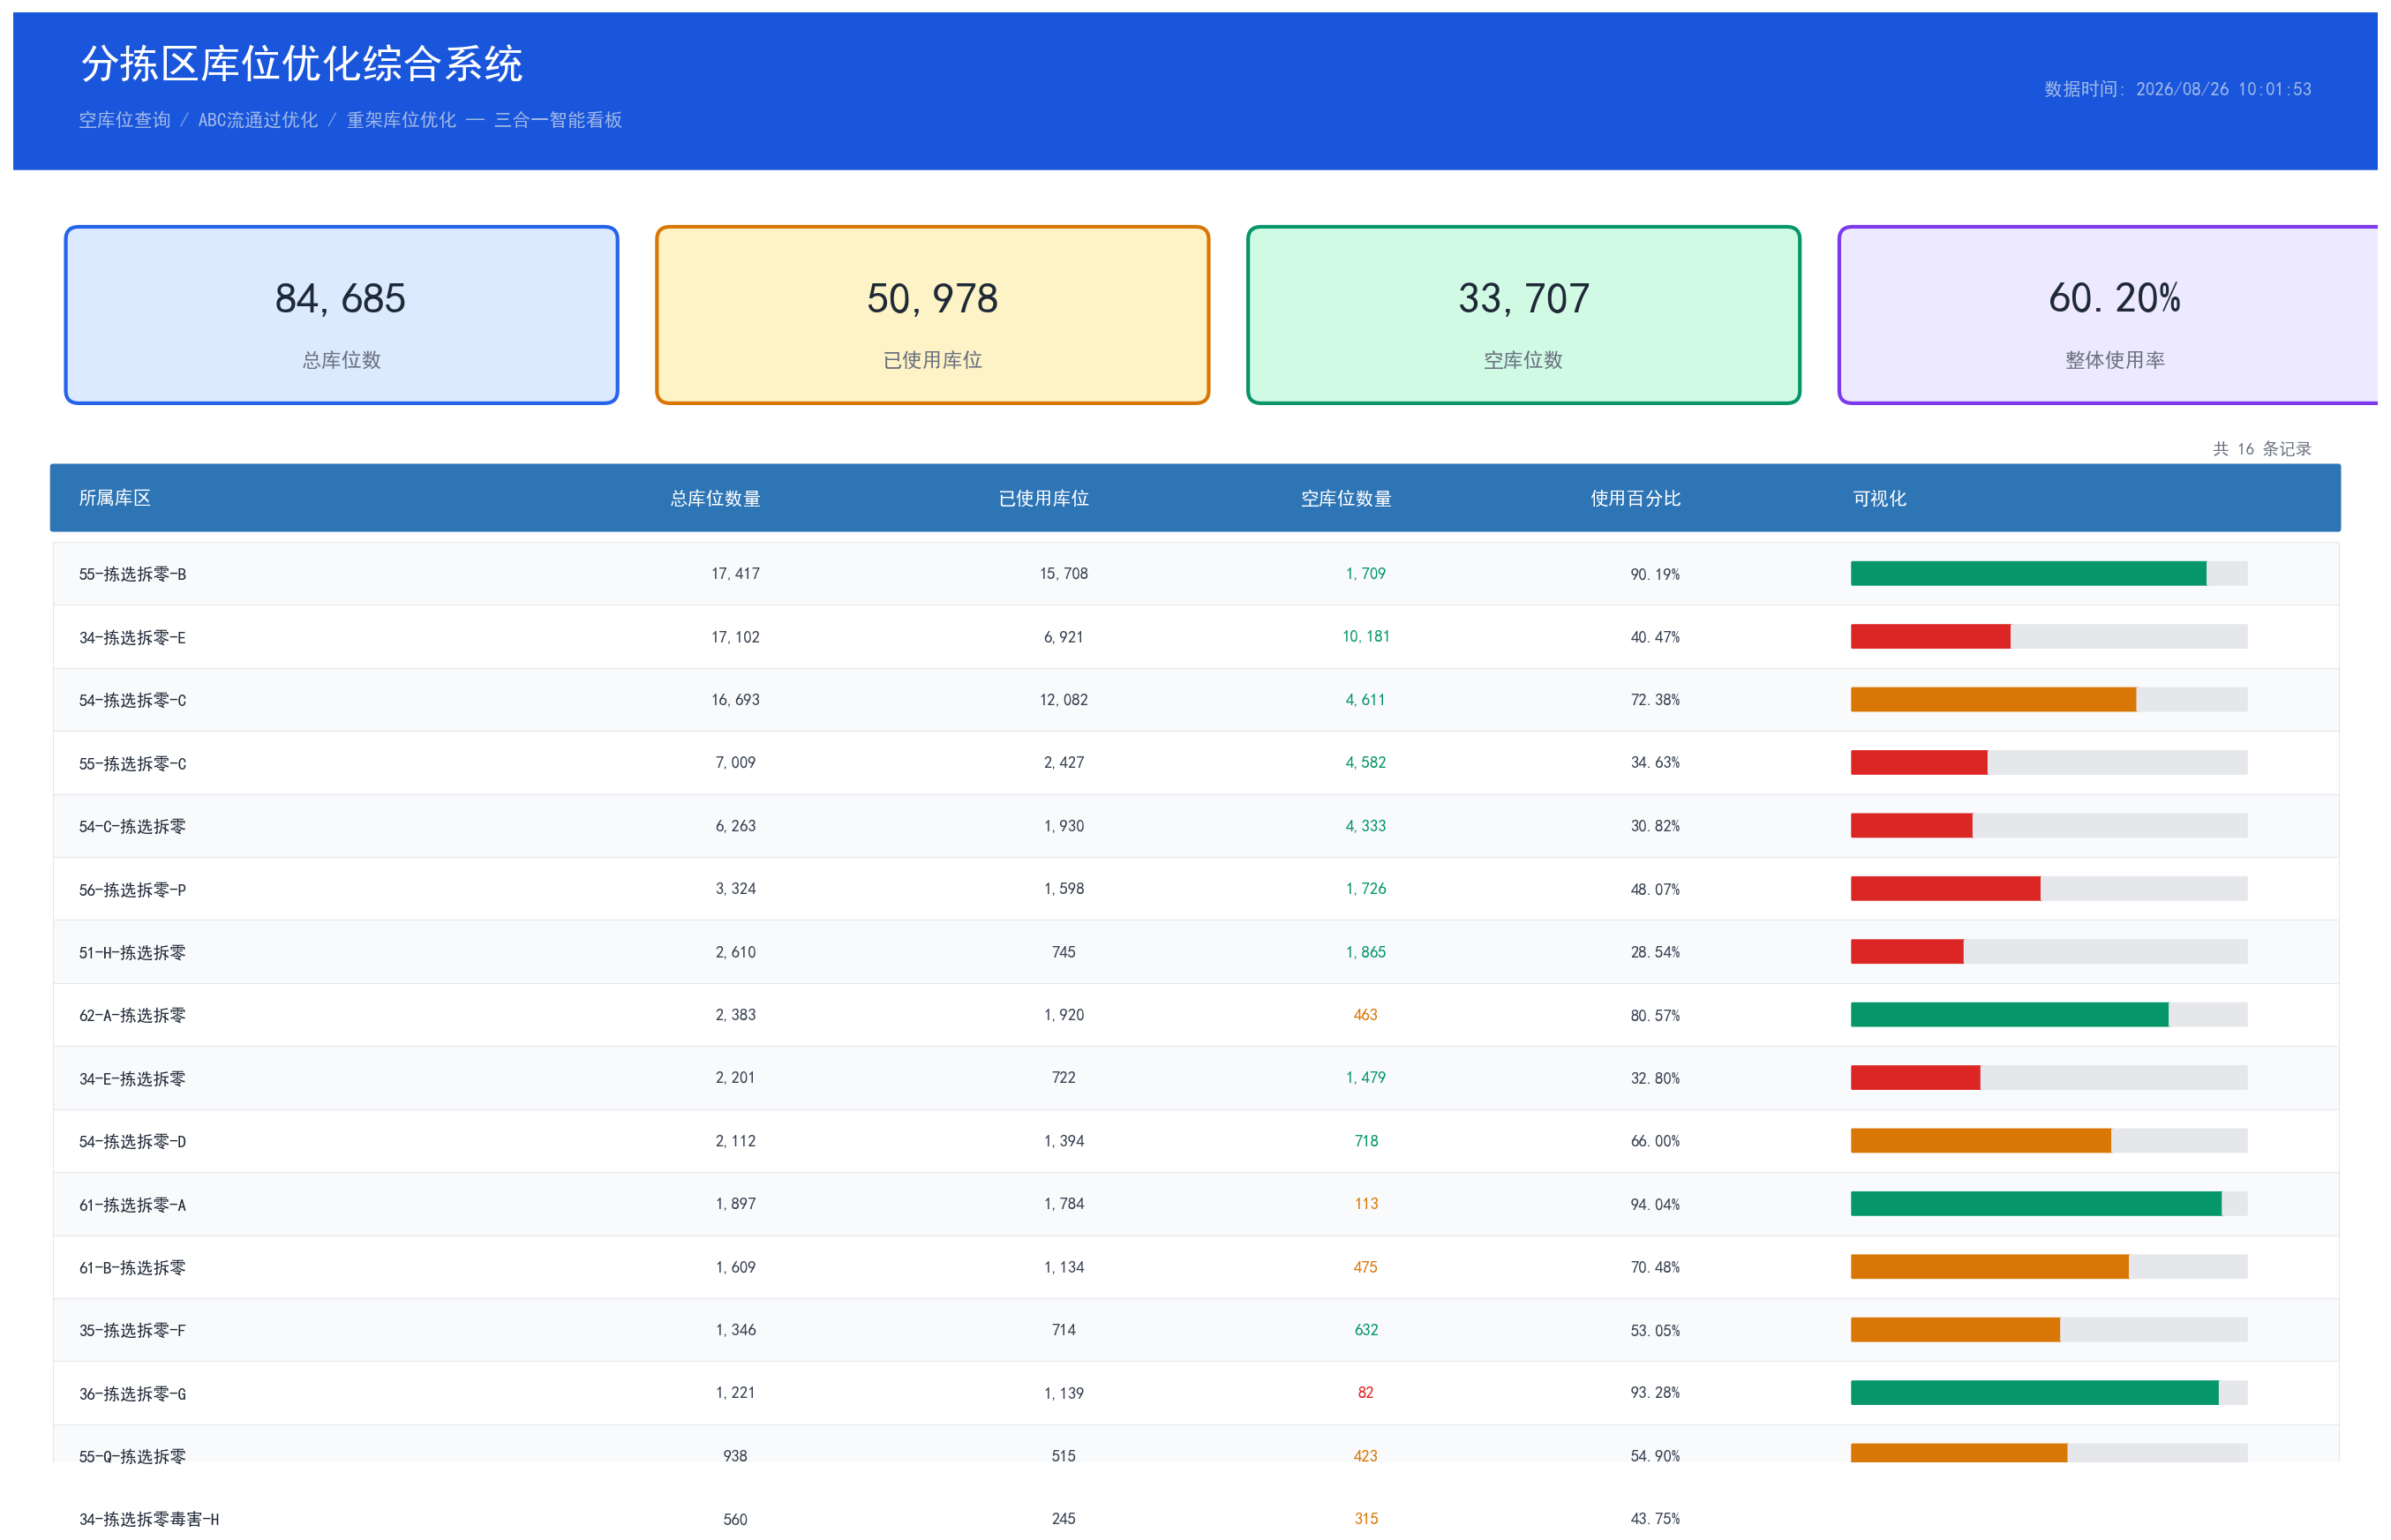
Task: Go to 重架库位优化 in the breadcrumb
Action: click(x=401, y=120)
